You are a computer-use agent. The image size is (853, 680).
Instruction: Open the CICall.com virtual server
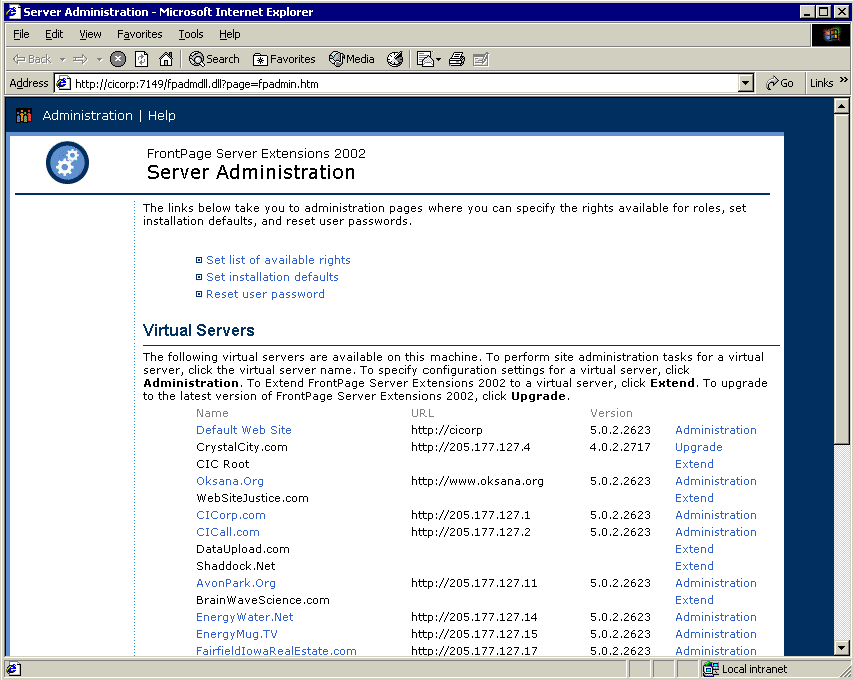click(x=228, y=532)
